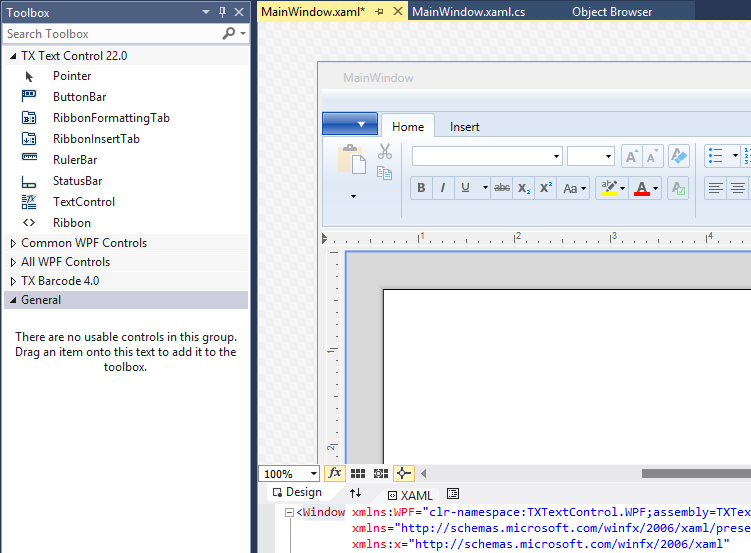The width and height of the screenshot is (751, 553).
Task: Click the increase font size icon
Action: pos(631,156)
